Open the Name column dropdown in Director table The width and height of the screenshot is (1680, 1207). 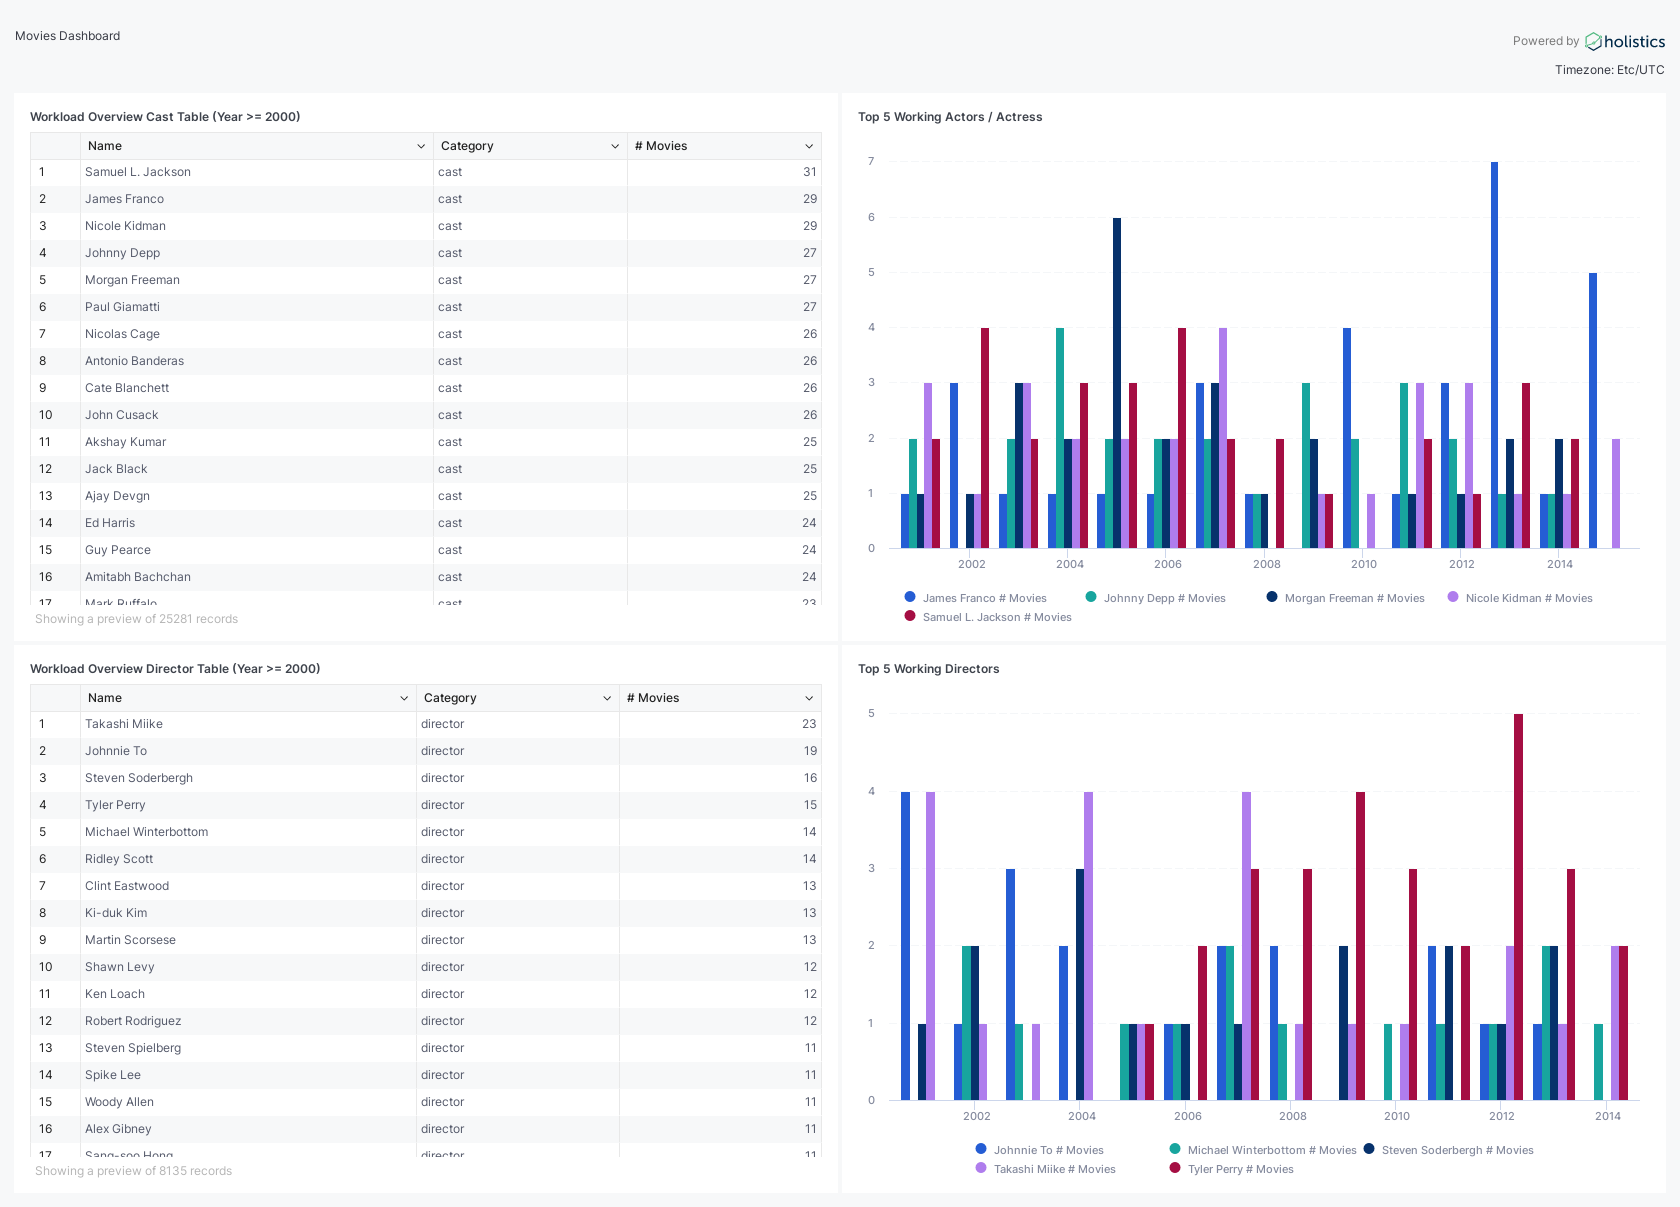(404, 698)
